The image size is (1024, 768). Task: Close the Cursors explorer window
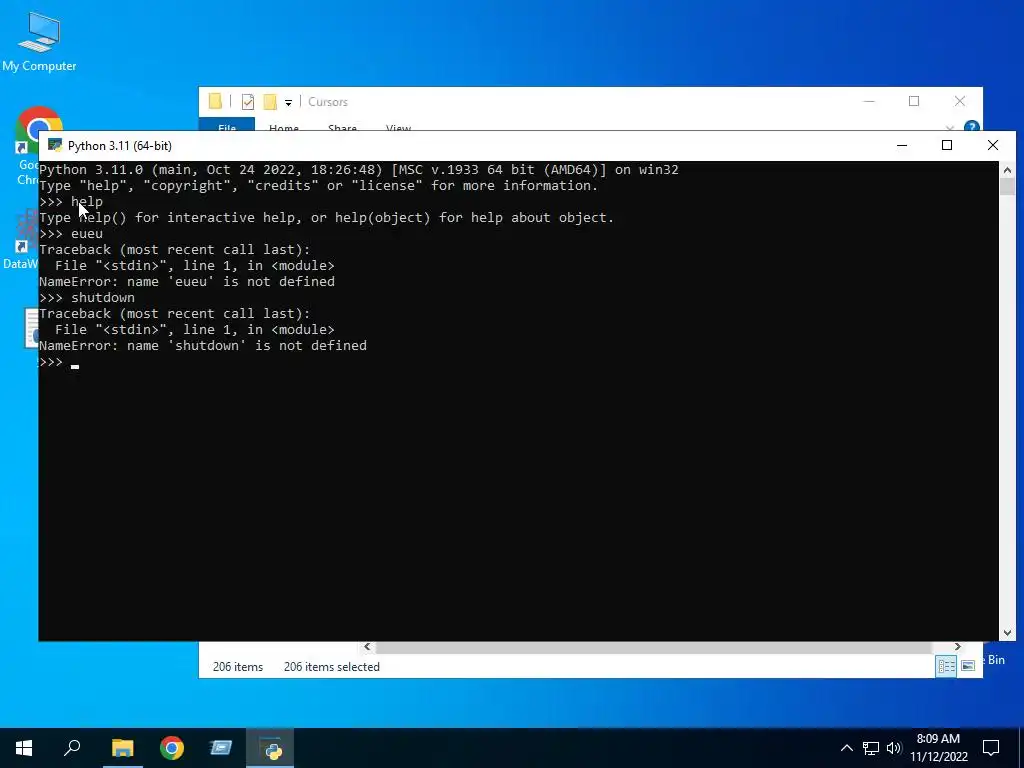959,101
